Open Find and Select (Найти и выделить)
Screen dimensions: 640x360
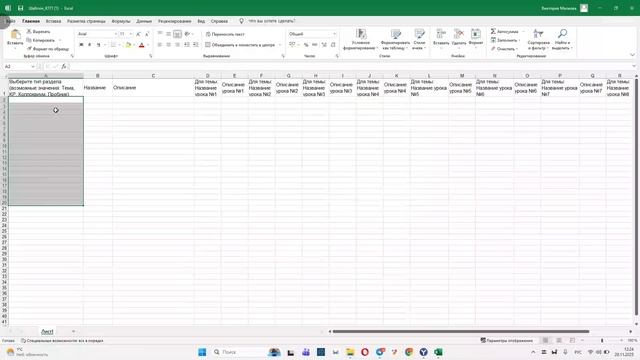(x=562, y=40)
